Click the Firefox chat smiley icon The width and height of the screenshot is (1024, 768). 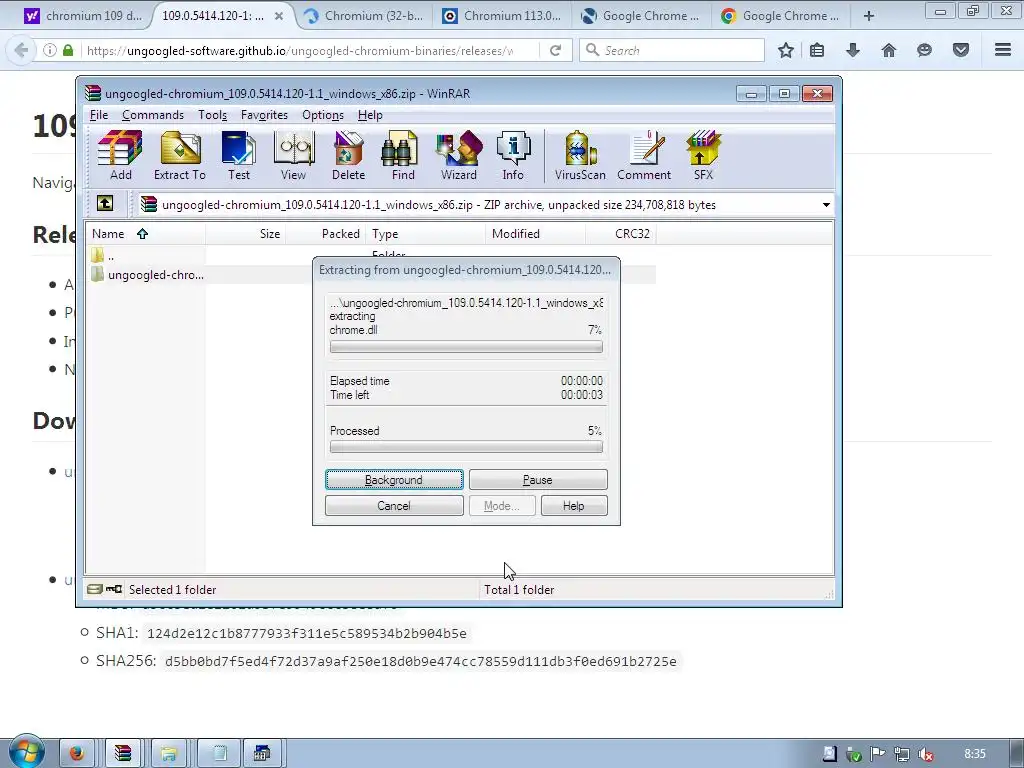click(924, 50)
